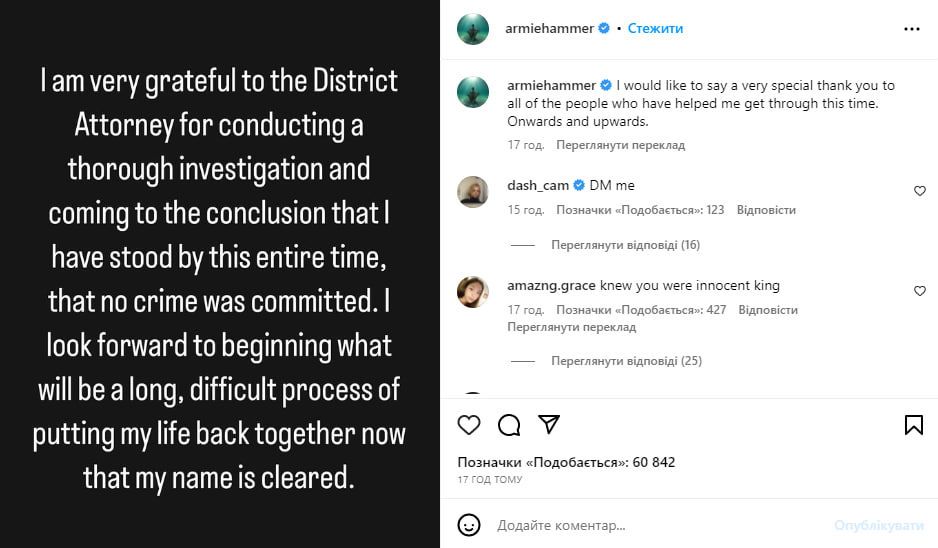
Task: Reply to the dash_cam comment
Action: coord(766,210)
